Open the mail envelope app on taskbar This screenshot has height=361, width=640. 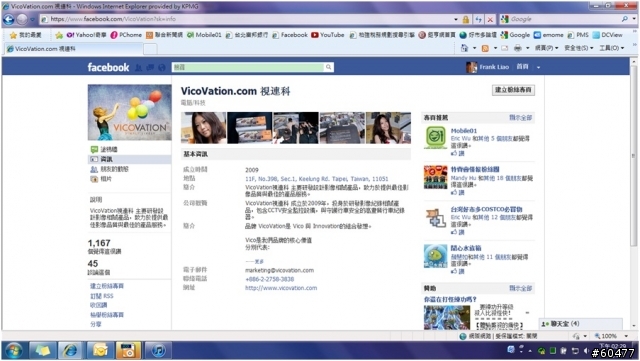pyautogui.click(x=100, y=350)
